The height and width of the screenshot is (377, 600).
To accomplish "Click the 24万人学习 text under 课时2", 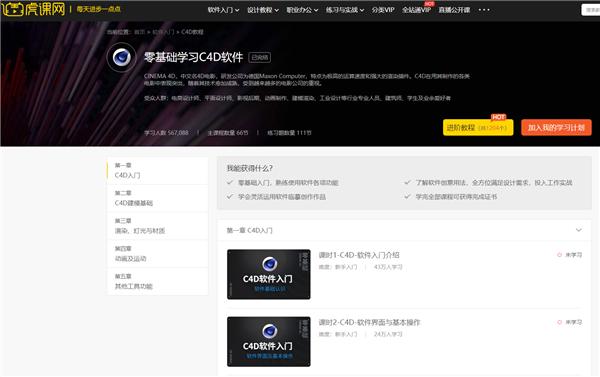I will (388, 334).
